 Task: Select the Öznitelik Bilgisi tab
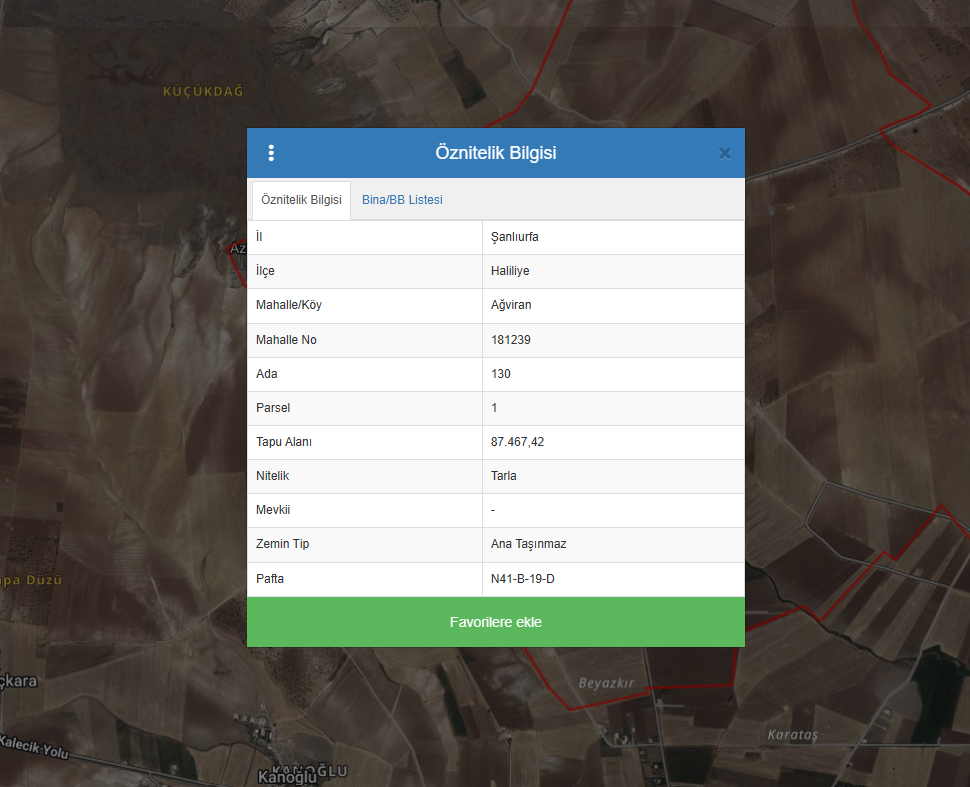pos(301,200)
